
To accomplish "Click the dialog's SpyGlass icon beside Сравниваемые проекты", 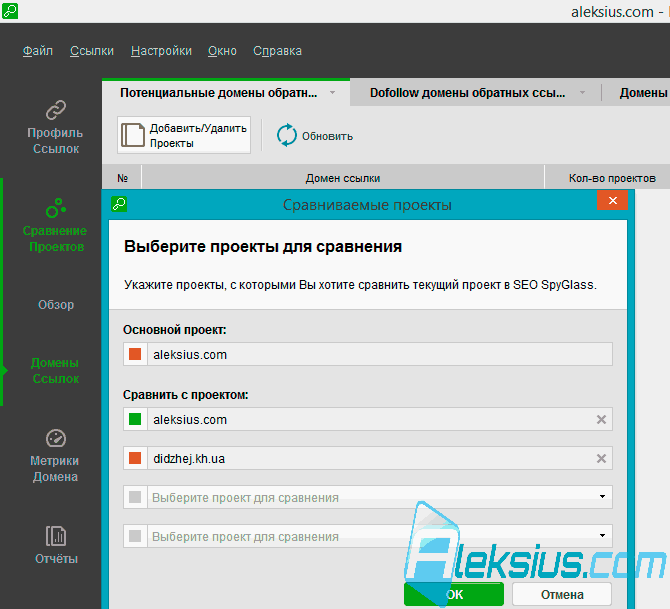I will pyautogui.click(x=119, y=204).
